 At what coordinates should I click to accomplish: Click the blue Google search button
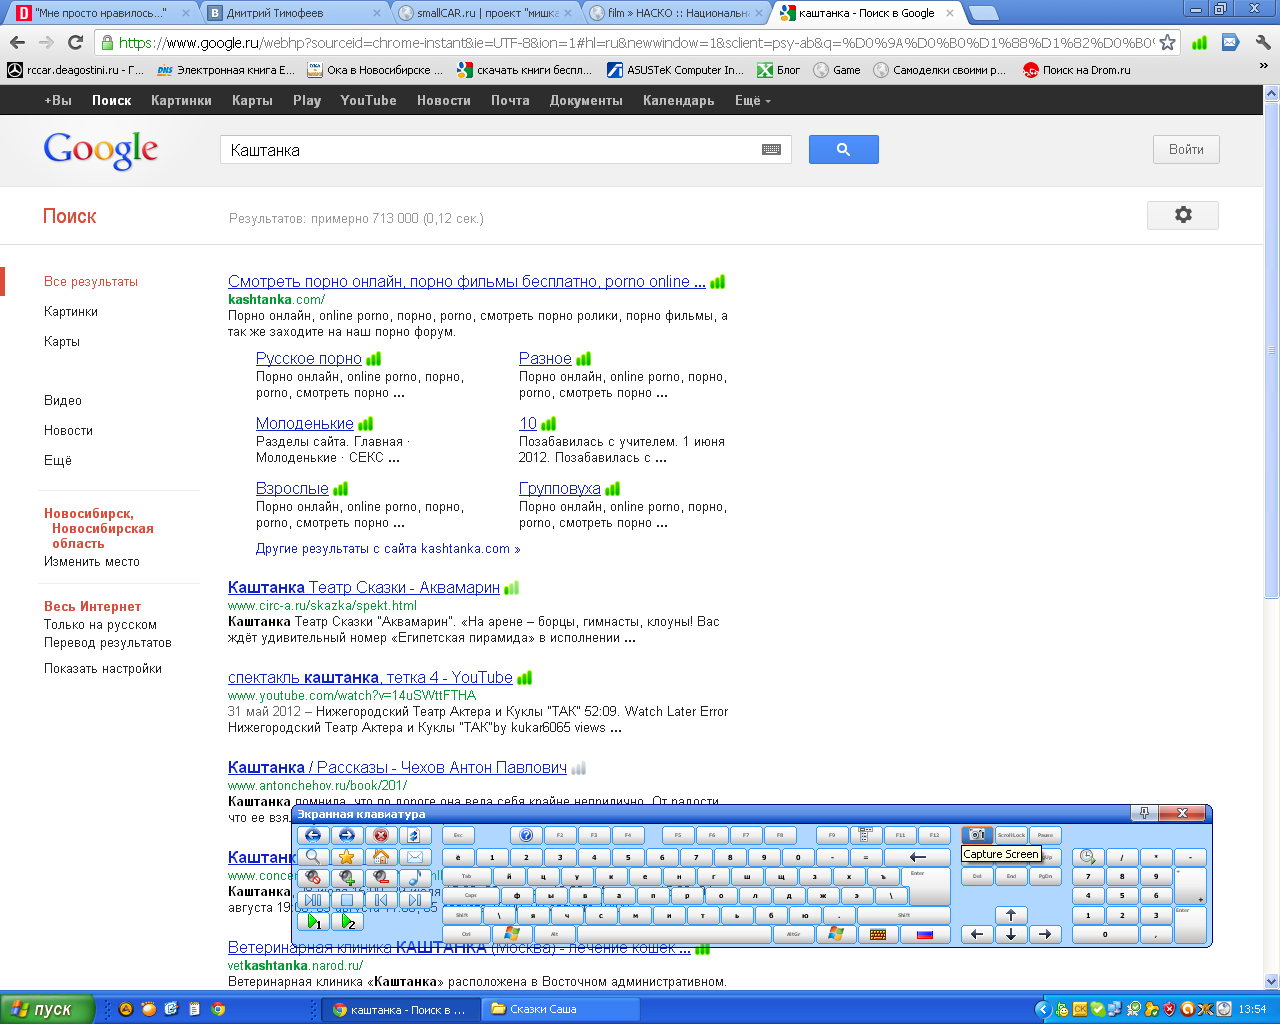tap(843, 150)
